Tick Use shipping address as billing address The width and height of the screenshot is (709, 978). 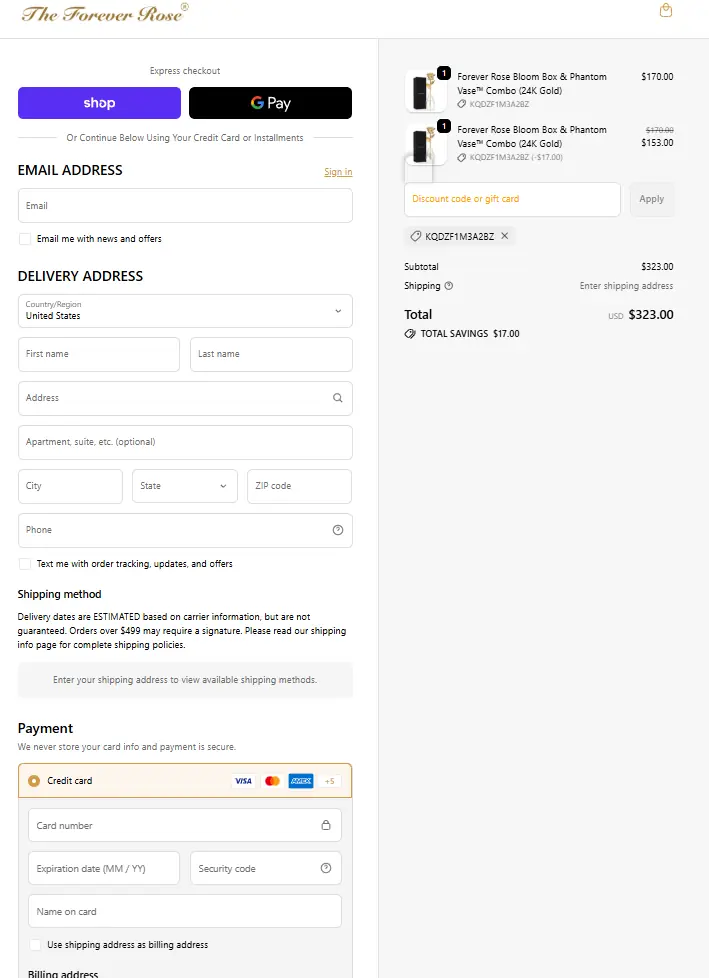tap(36, 945)
